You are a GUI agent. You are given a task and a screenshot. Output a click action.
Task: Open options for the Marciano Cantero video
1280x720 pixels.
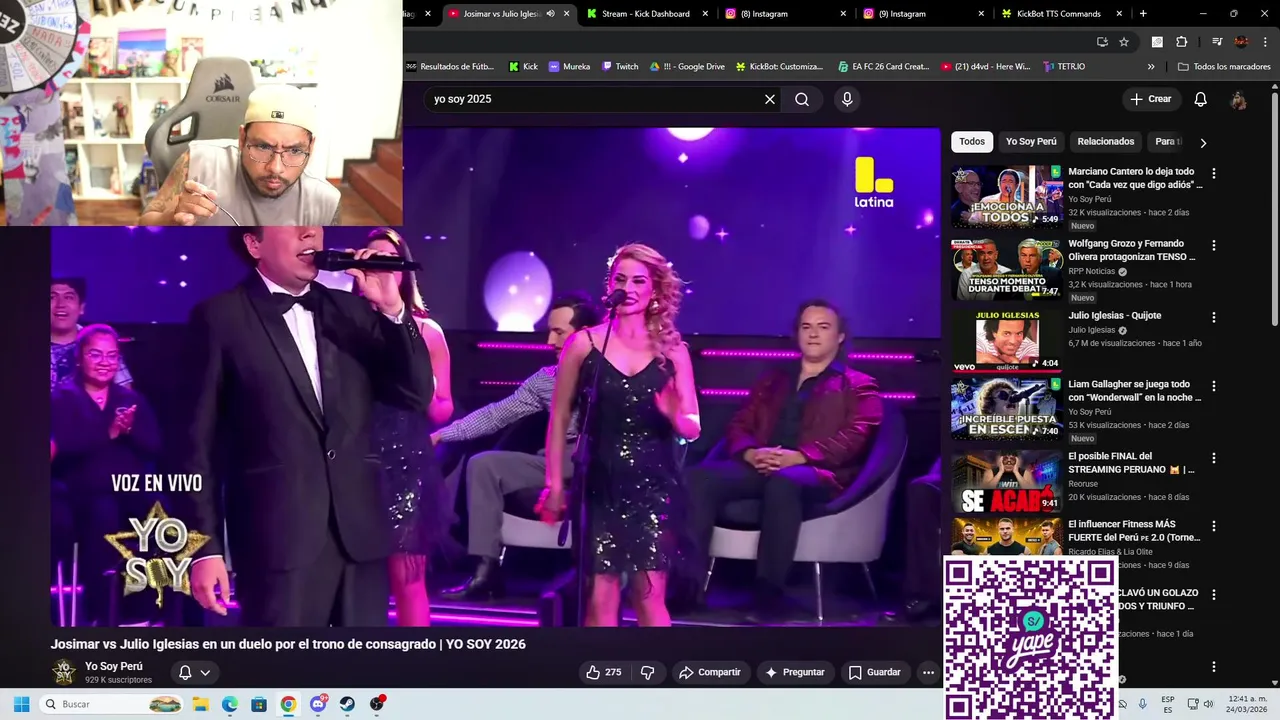click(1214, 174)
